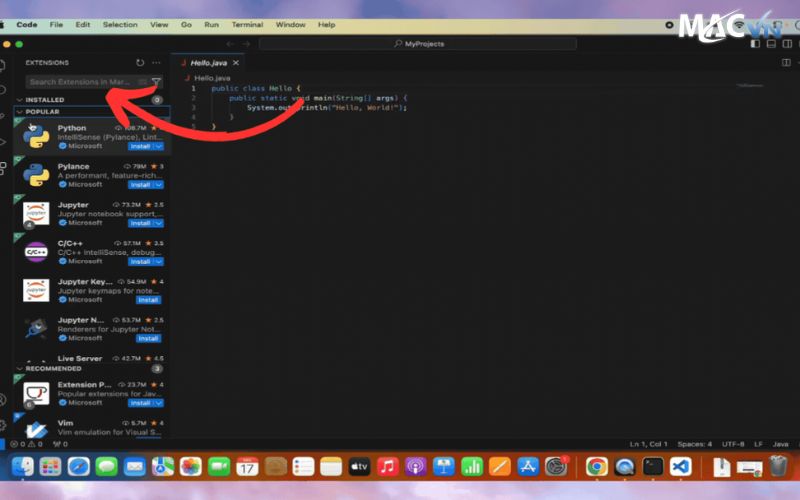Click the Extension Pack for Java logo
The height and width of the screenshot is (500, 800).
coord(36,393)
